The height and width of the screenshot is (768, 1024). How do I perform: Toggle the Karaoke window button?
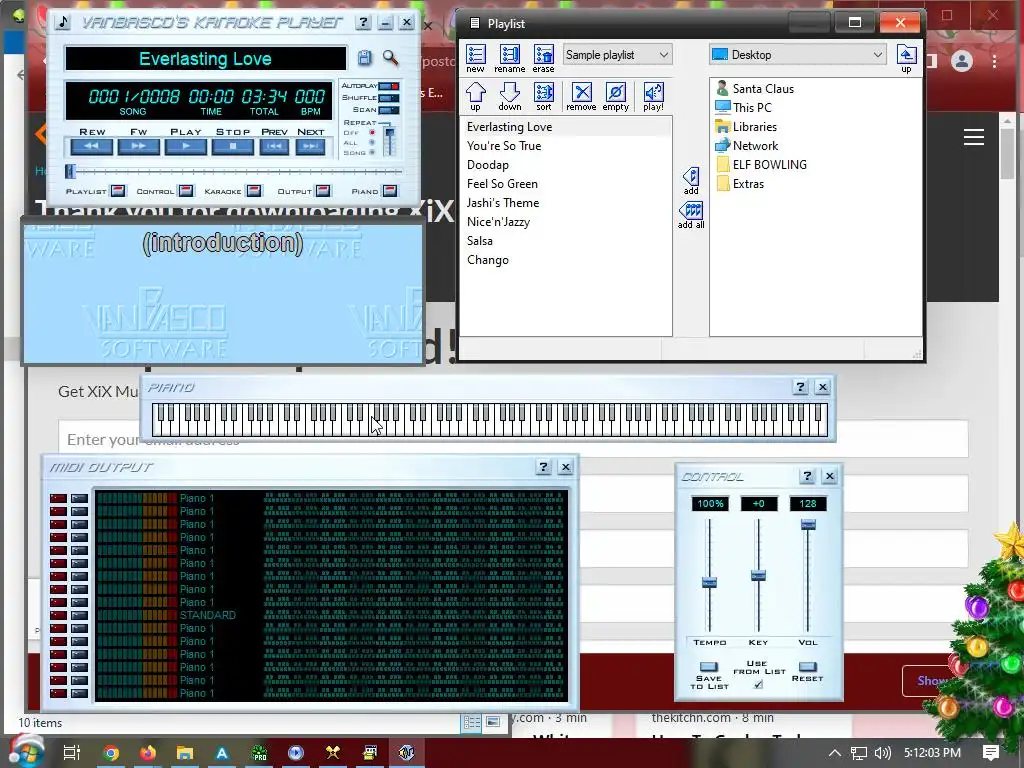(x=254, y=191)
